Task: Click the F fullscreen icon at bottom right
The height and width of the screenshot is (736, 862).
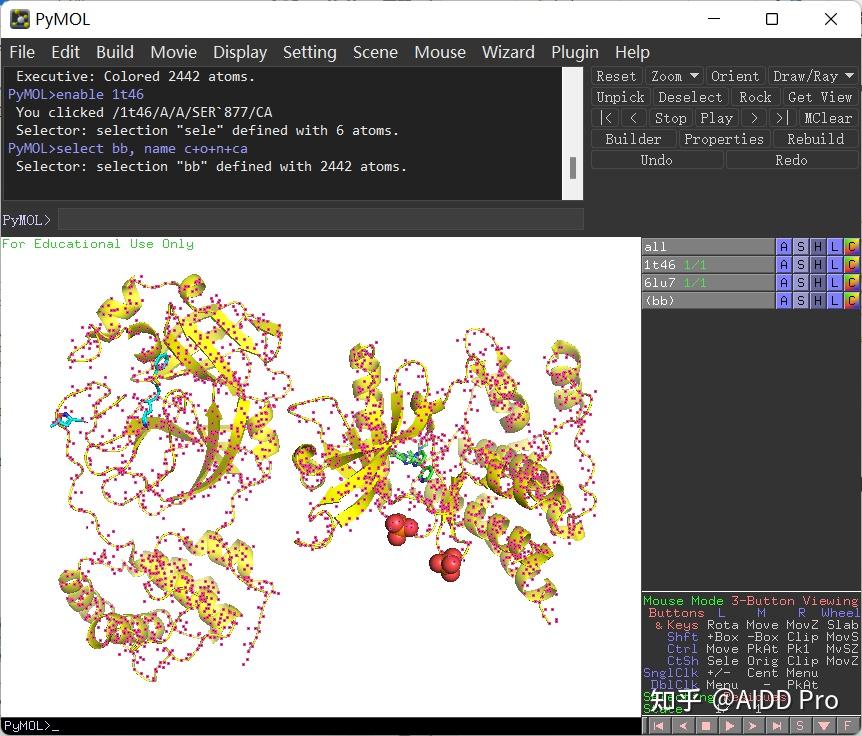Action: pos(848,726)
